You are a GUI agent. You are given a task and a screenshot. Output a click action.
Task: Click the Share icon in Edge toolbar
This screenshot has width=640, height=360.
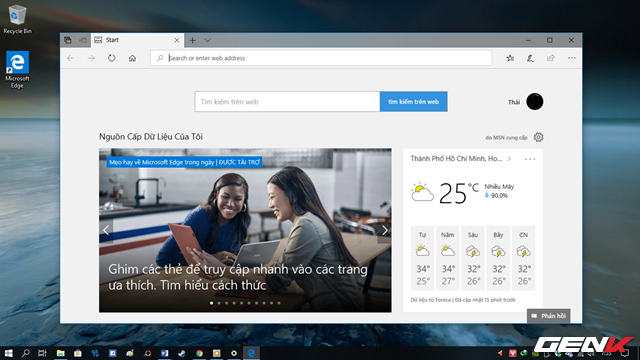click(x=551, y=58)
